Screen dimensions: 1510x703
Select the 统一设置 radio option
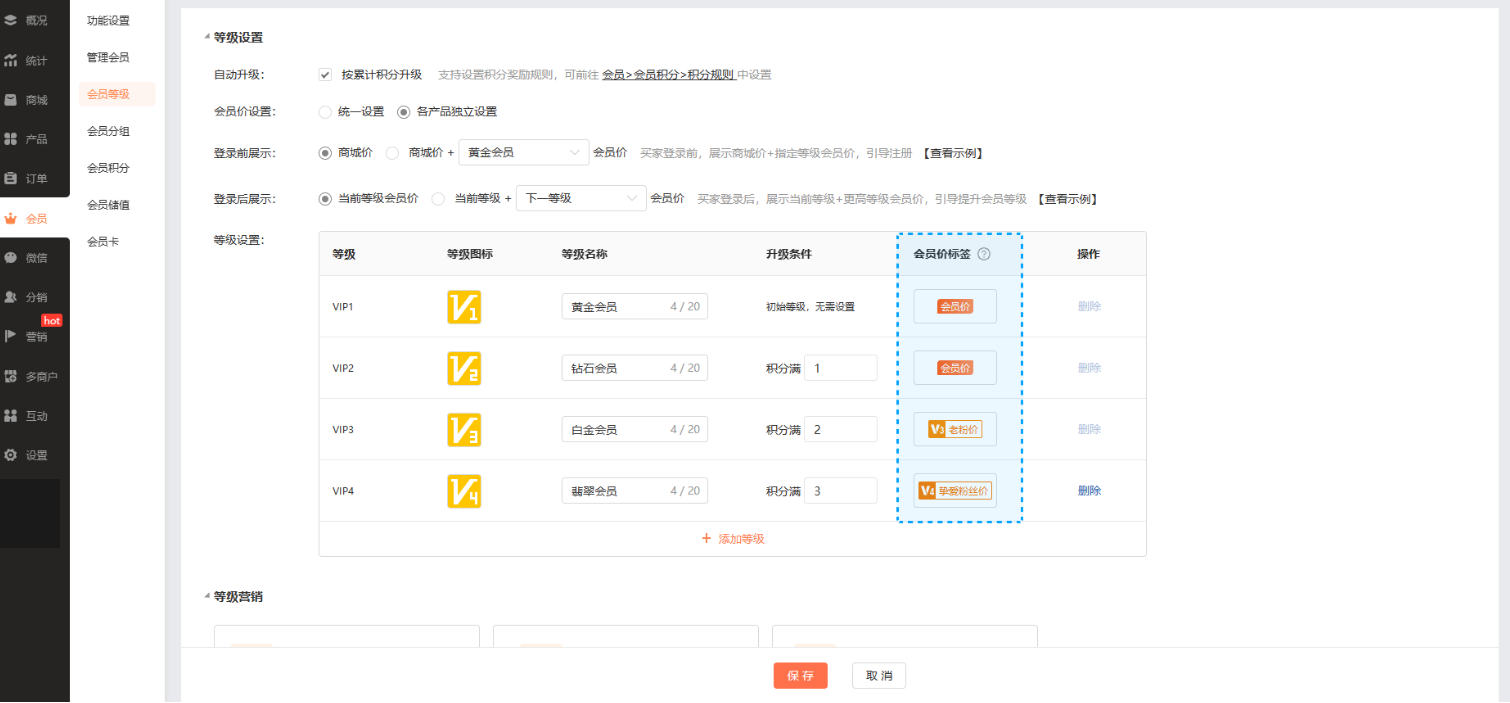(325, 112)
